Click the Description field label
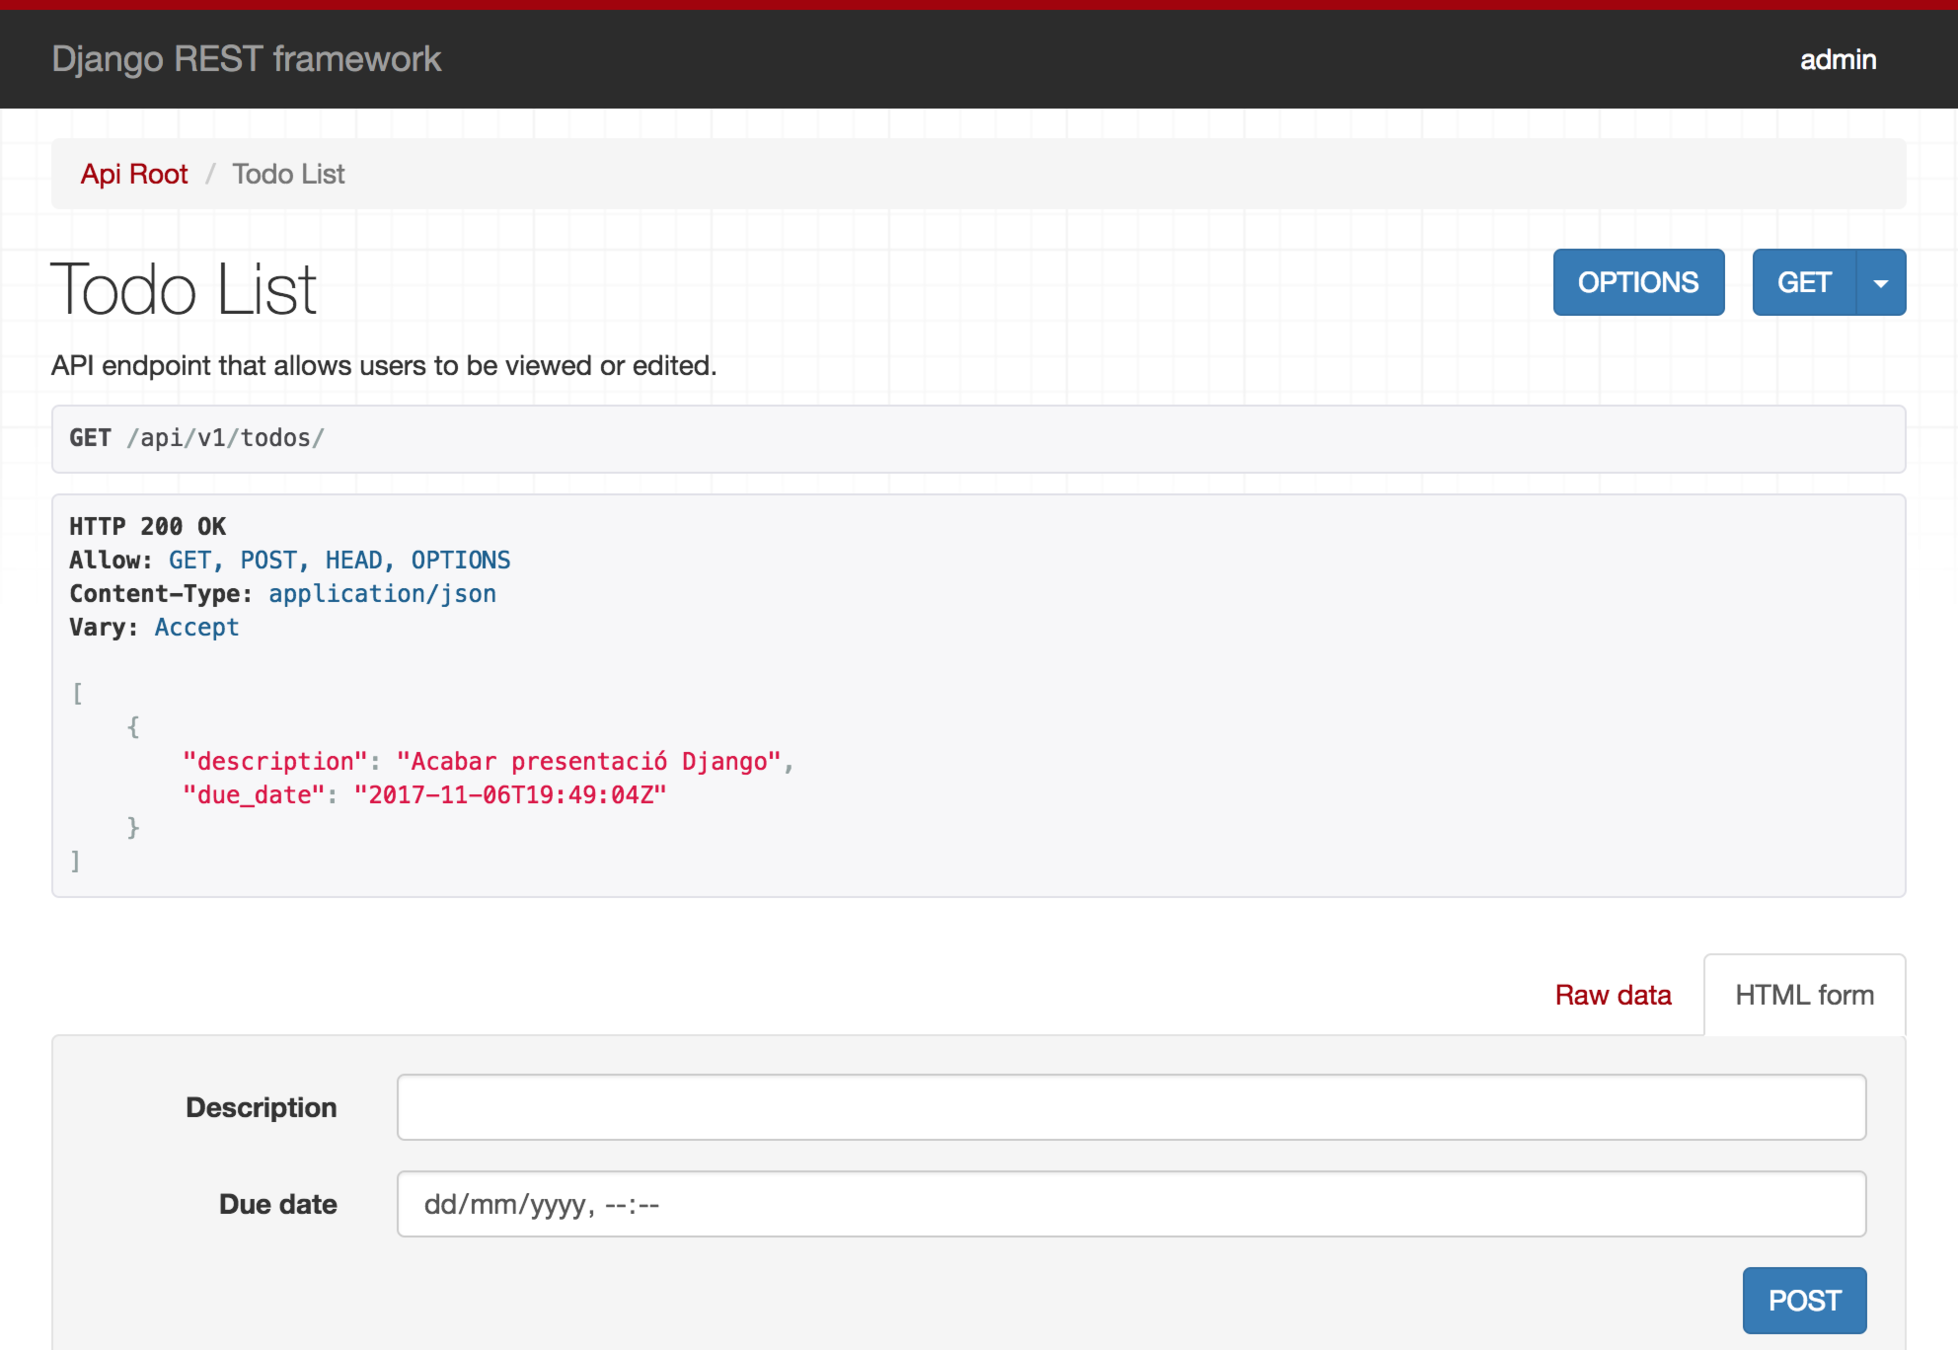The width and height of the screenshot is (1958, 1350). point(261,1107)
